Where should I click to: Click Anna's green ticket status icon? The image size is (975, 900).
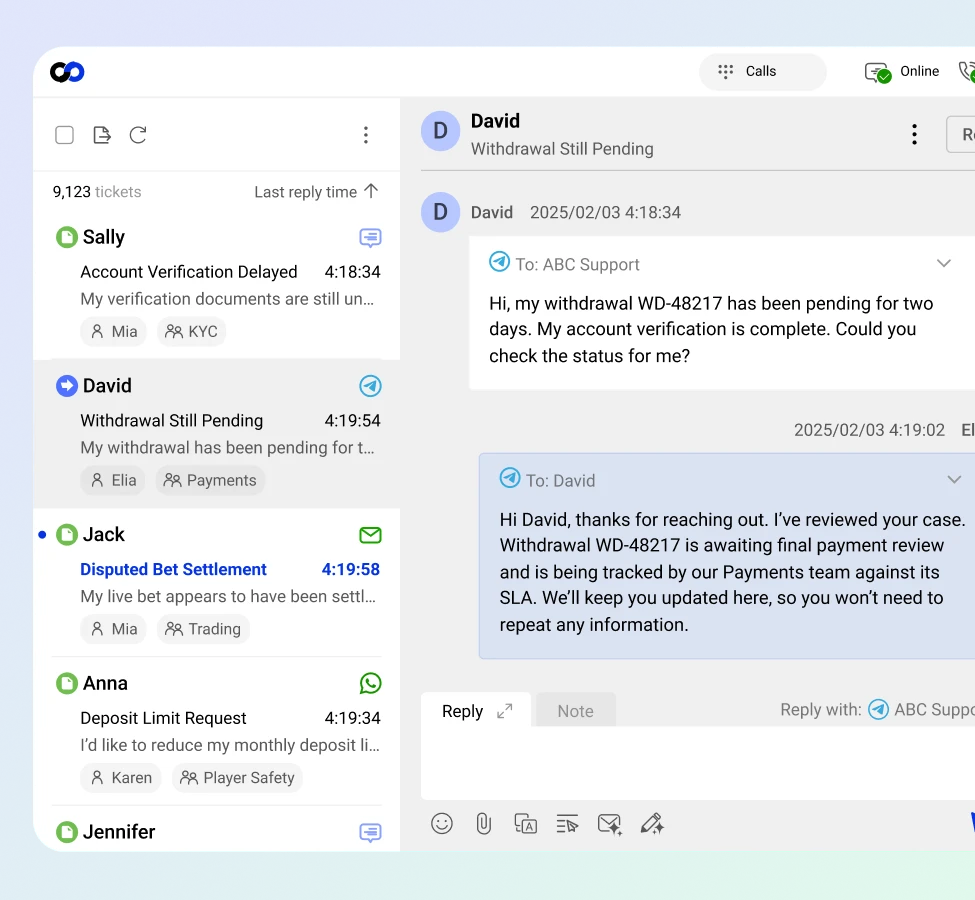pos(67,683)
